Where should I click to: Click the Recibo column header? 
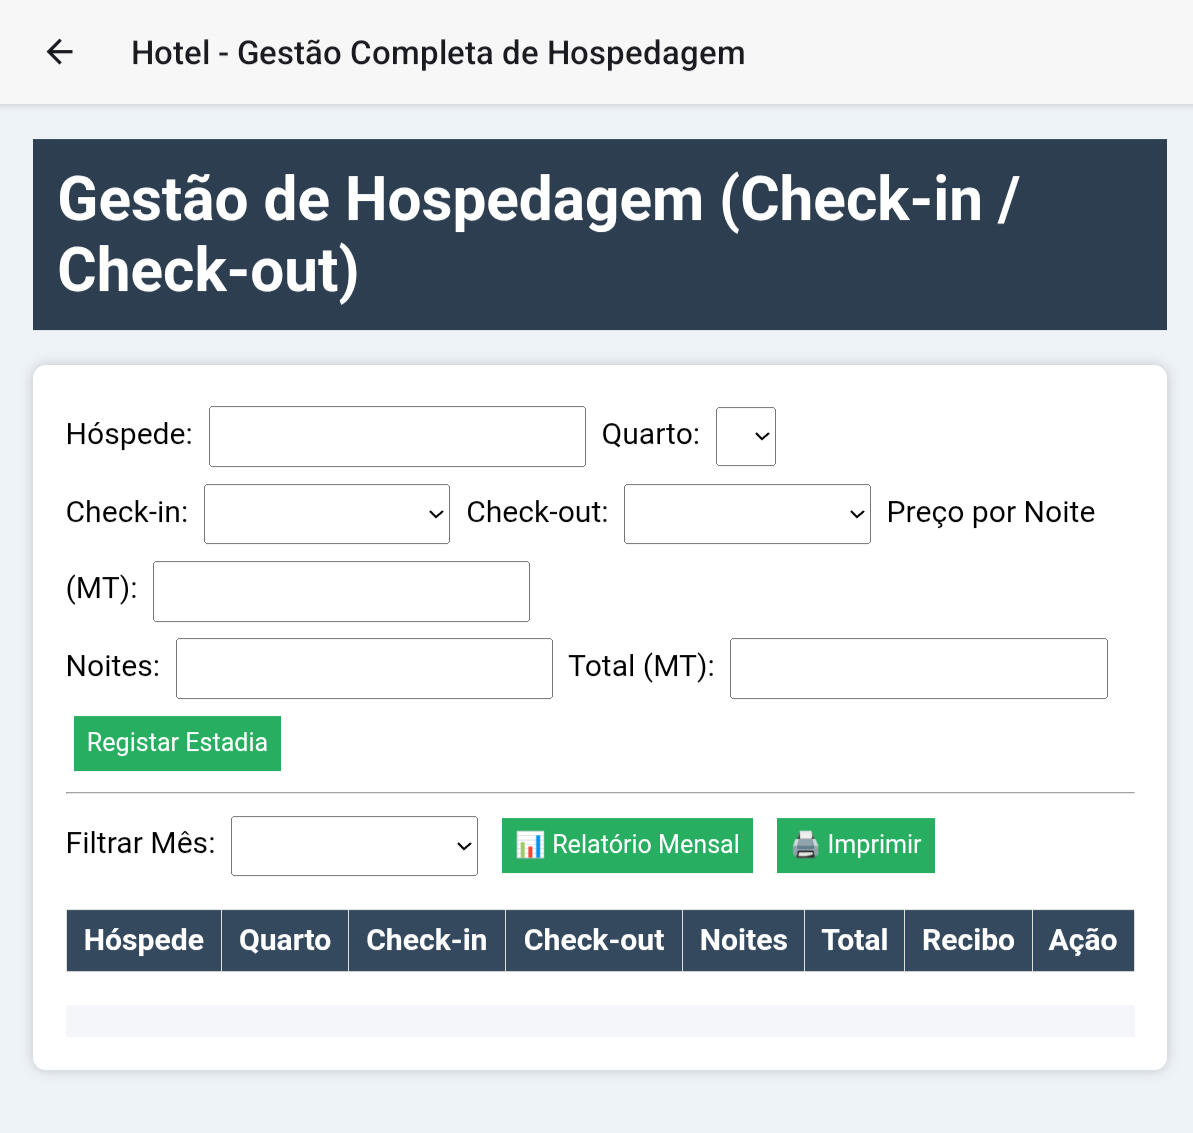point(968,940)
